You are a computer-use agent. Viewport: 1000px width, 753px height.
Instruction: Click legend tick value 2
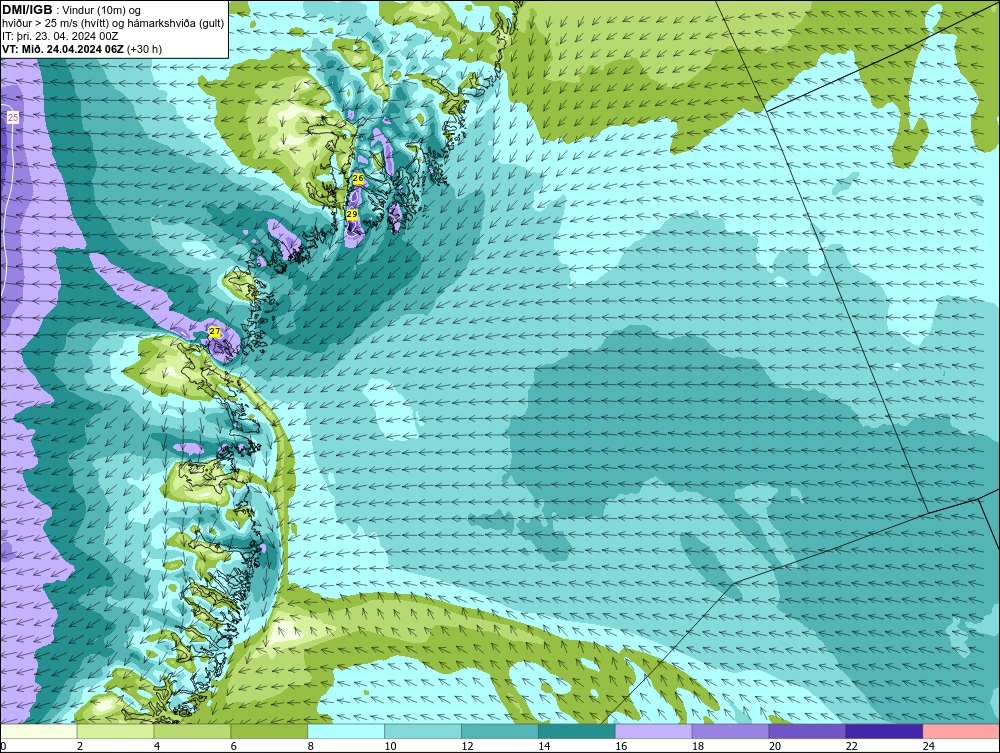click(x=80, y=746)
